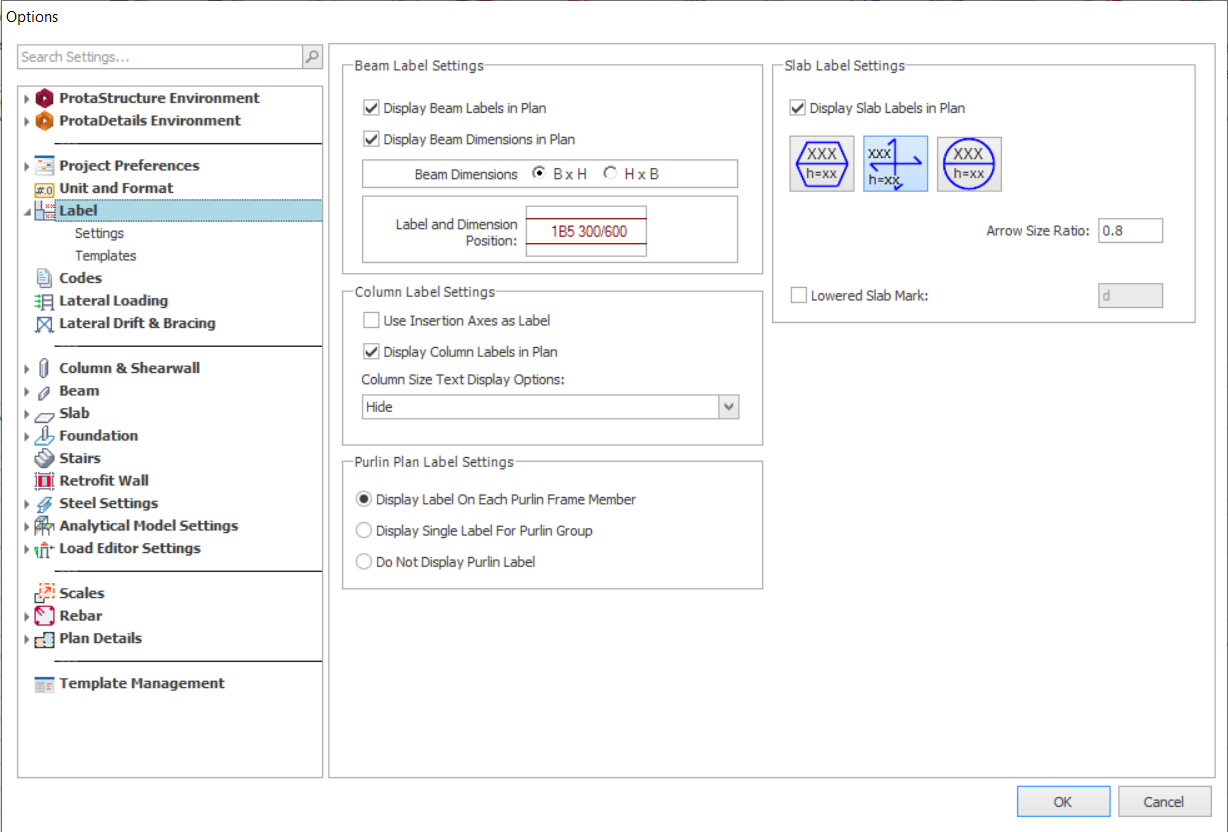The width and height of the screenshot is (1228, 832).
Task: Select Display Single Label For Purlin Group
Action: coord(364,531)
